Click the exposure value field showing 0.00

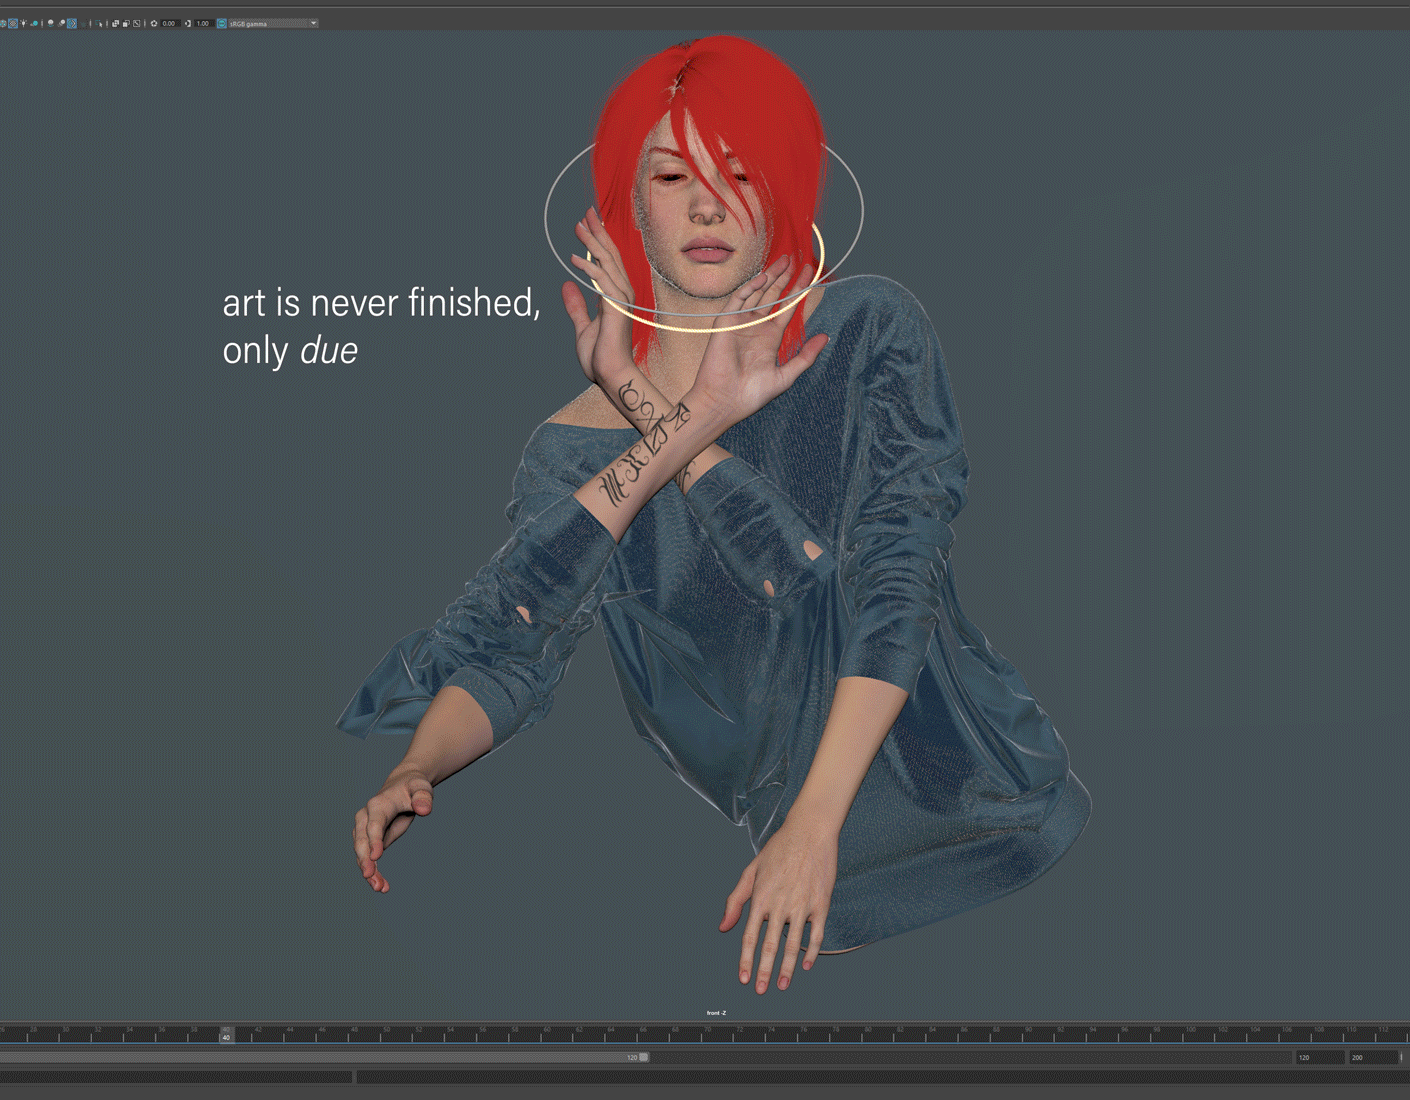[170, 23]
